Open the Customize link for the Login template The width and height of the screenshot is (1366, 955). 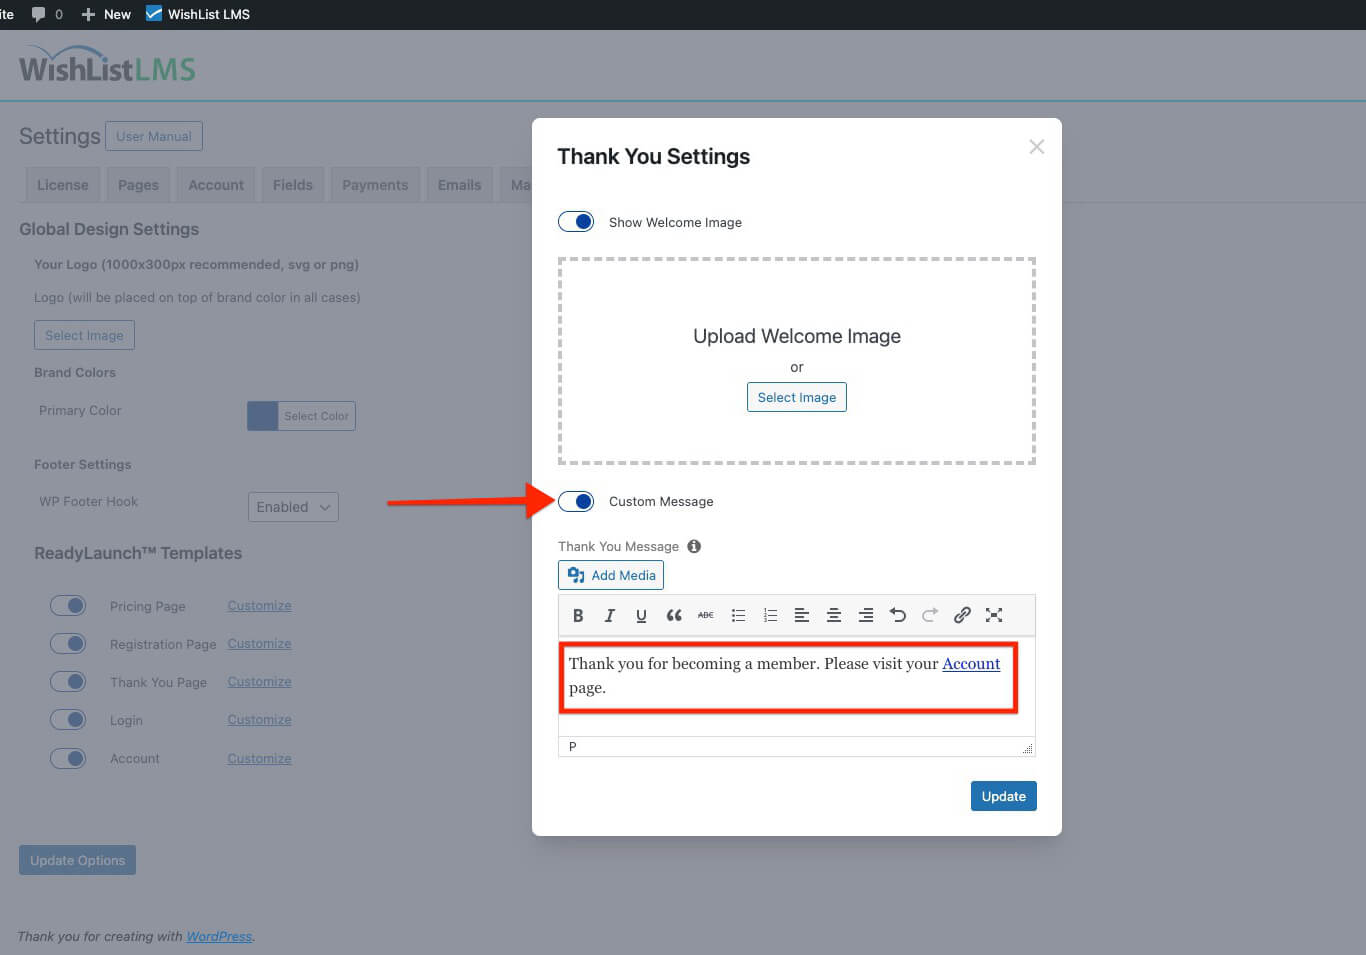pyautogui.click(x=259, y=719)
